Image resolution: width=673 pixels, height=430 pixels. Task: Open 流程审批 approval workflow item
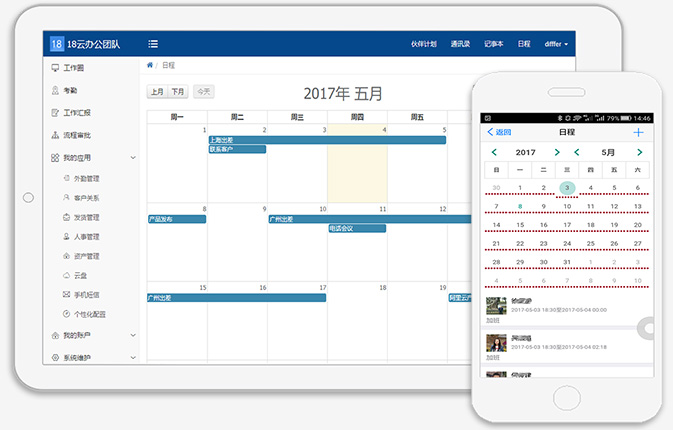click(x=71, y=135)
